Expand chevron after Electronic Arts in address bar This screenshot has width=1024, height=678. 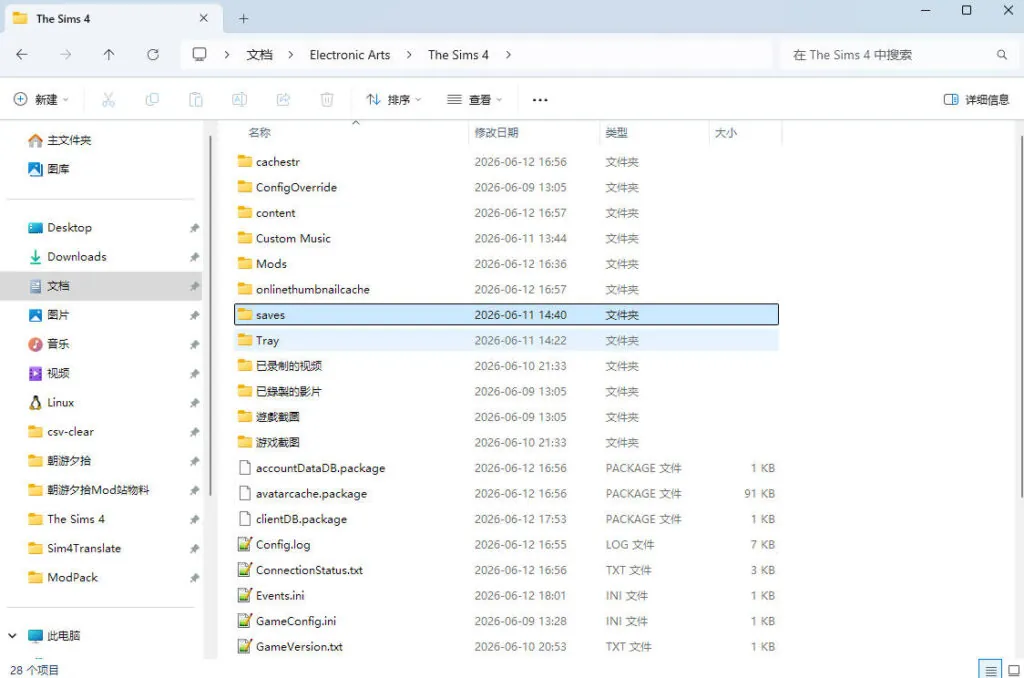(x=409, y=55)
